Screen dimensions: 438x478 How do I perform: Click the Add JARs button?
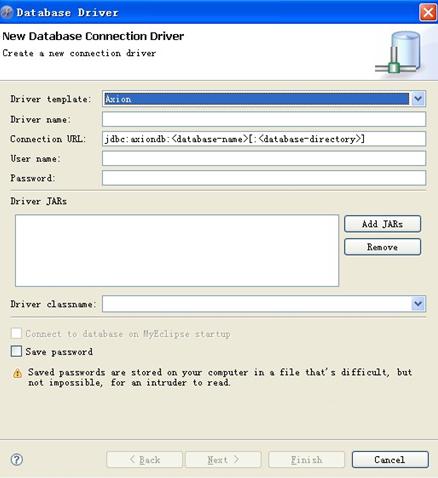click(382, 224)
